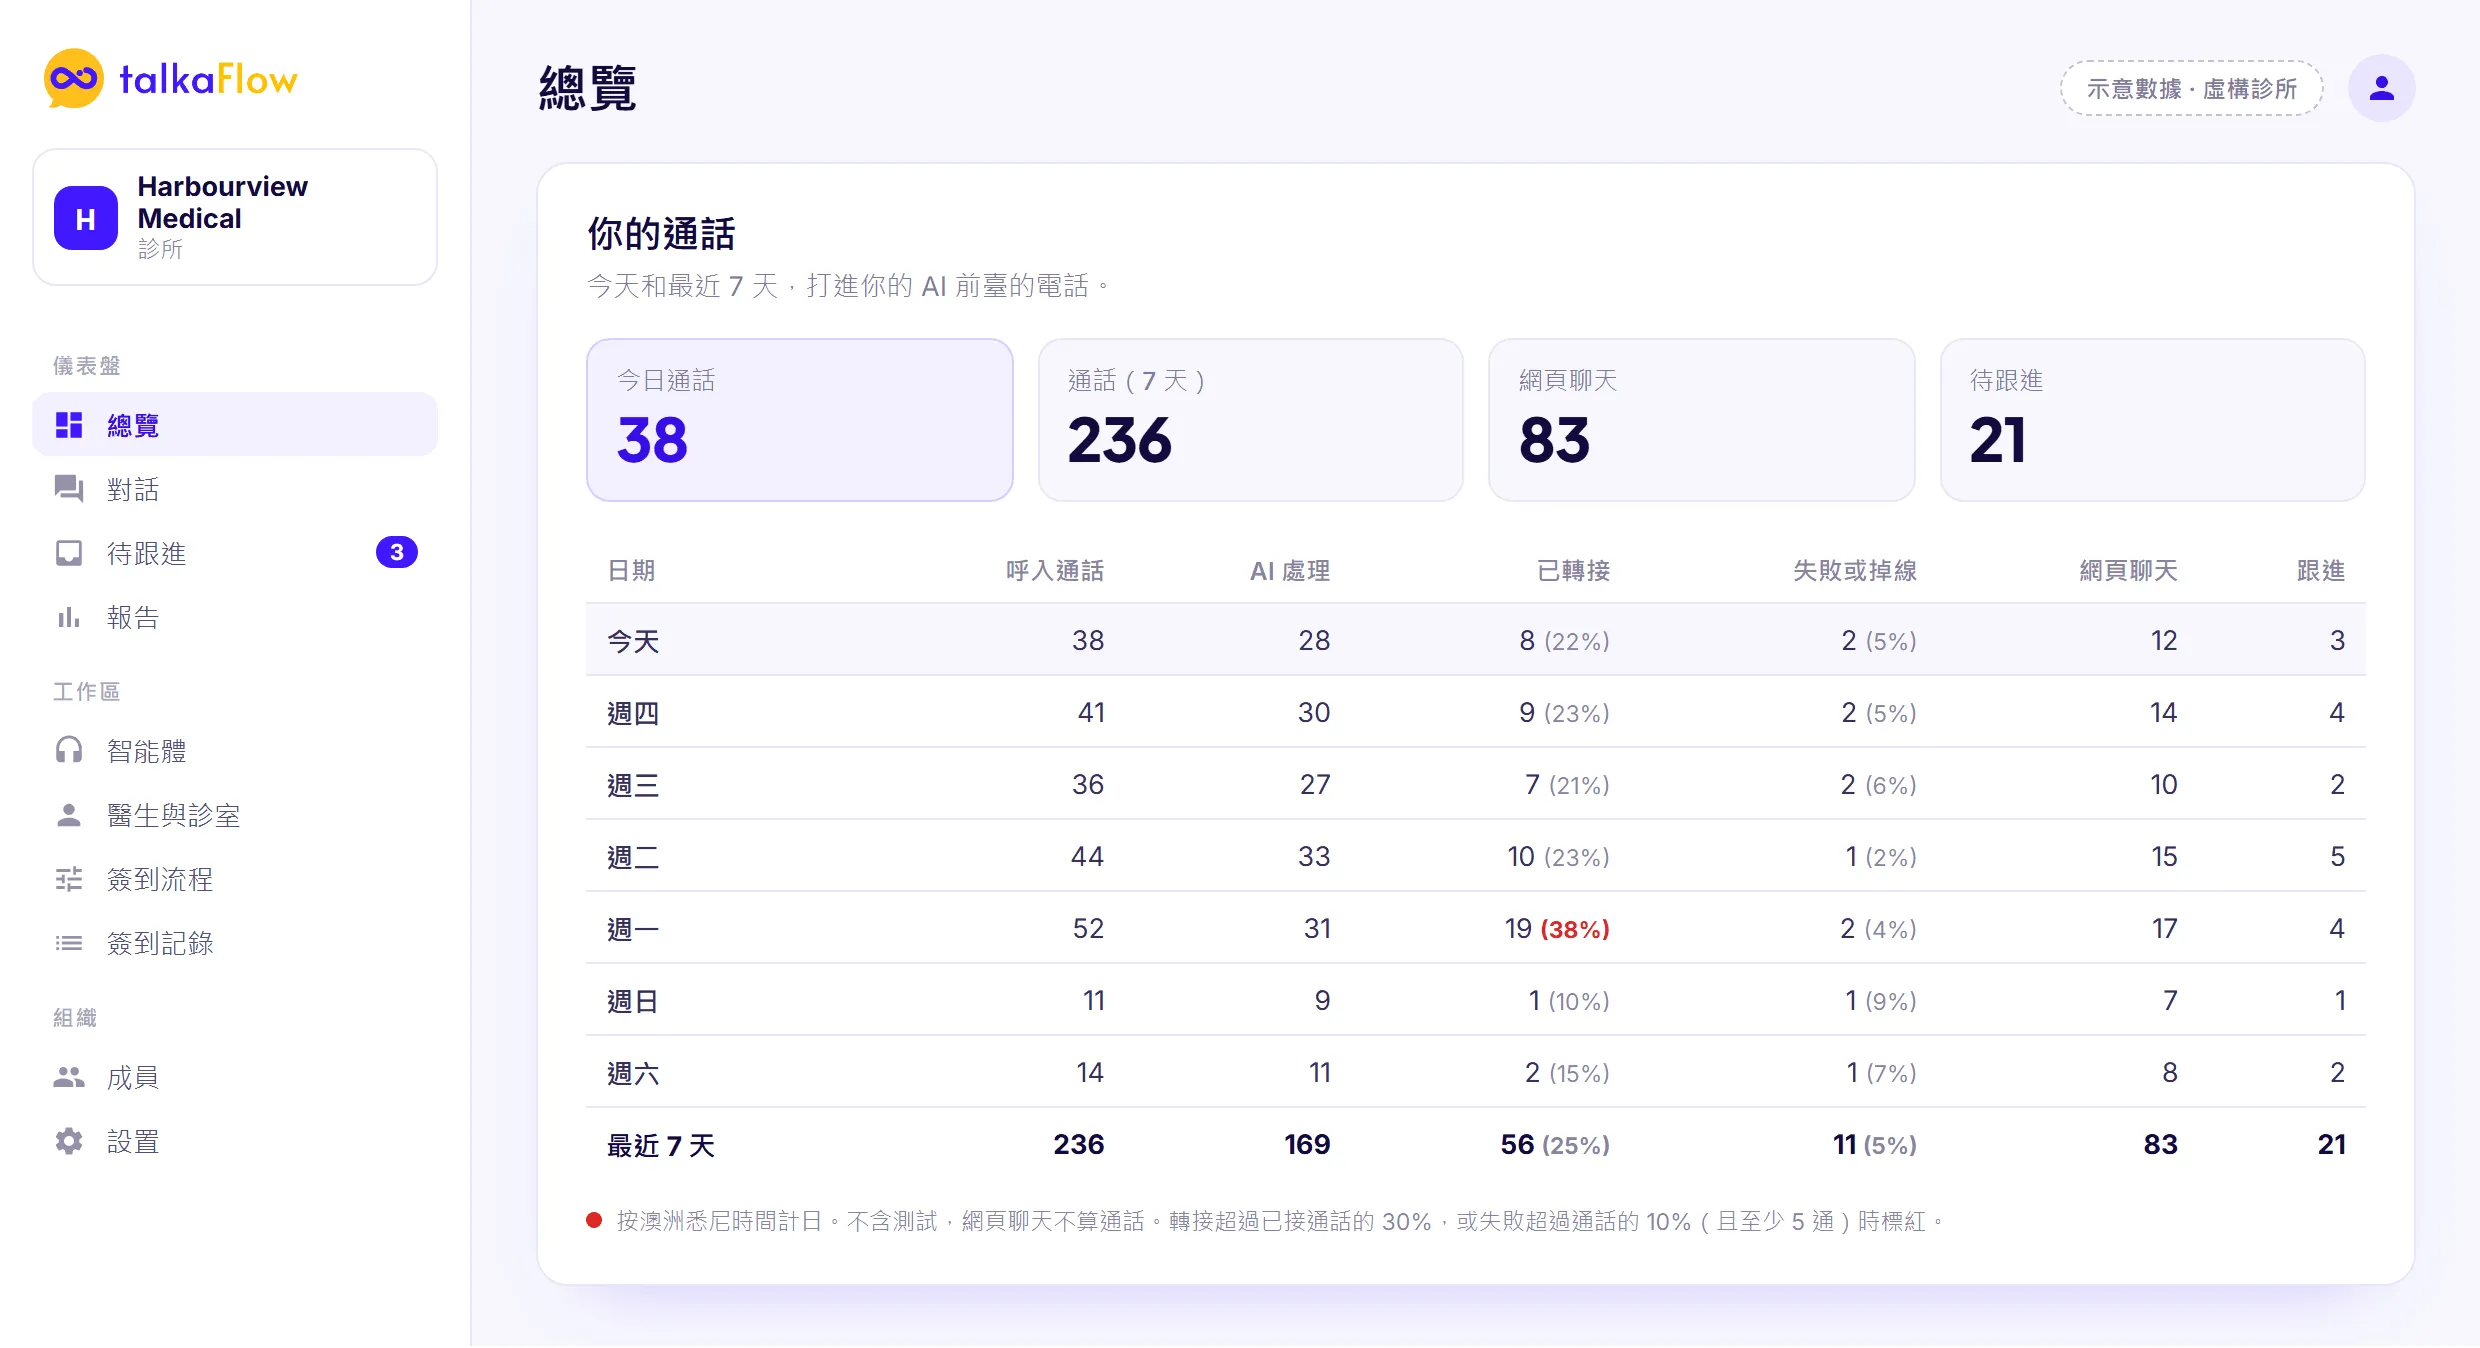The width and height of the screenshot is (2480, 1348).
Task: Click the 設置 gear icon
Action: [69, 1141]
